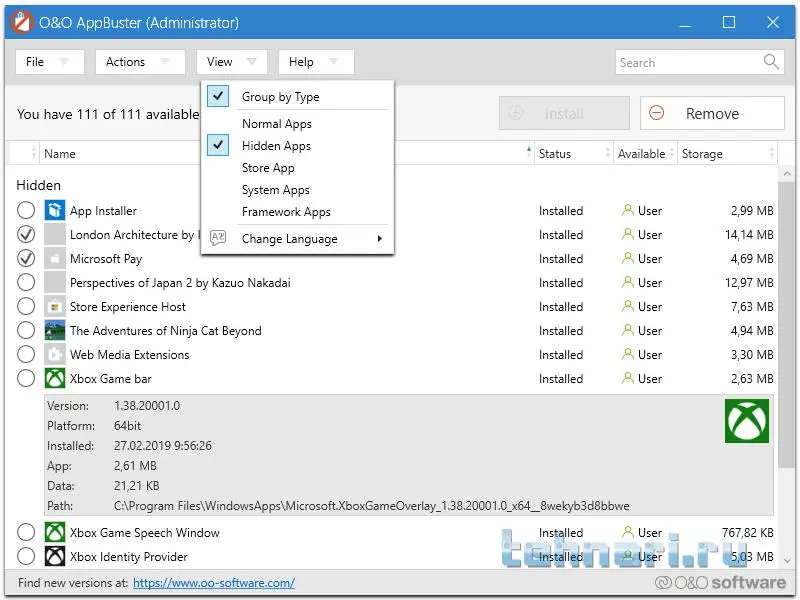Click the Perspectives of Japan icon placeholder
Viewport: 800px width, 600px height.
[55, 282]
